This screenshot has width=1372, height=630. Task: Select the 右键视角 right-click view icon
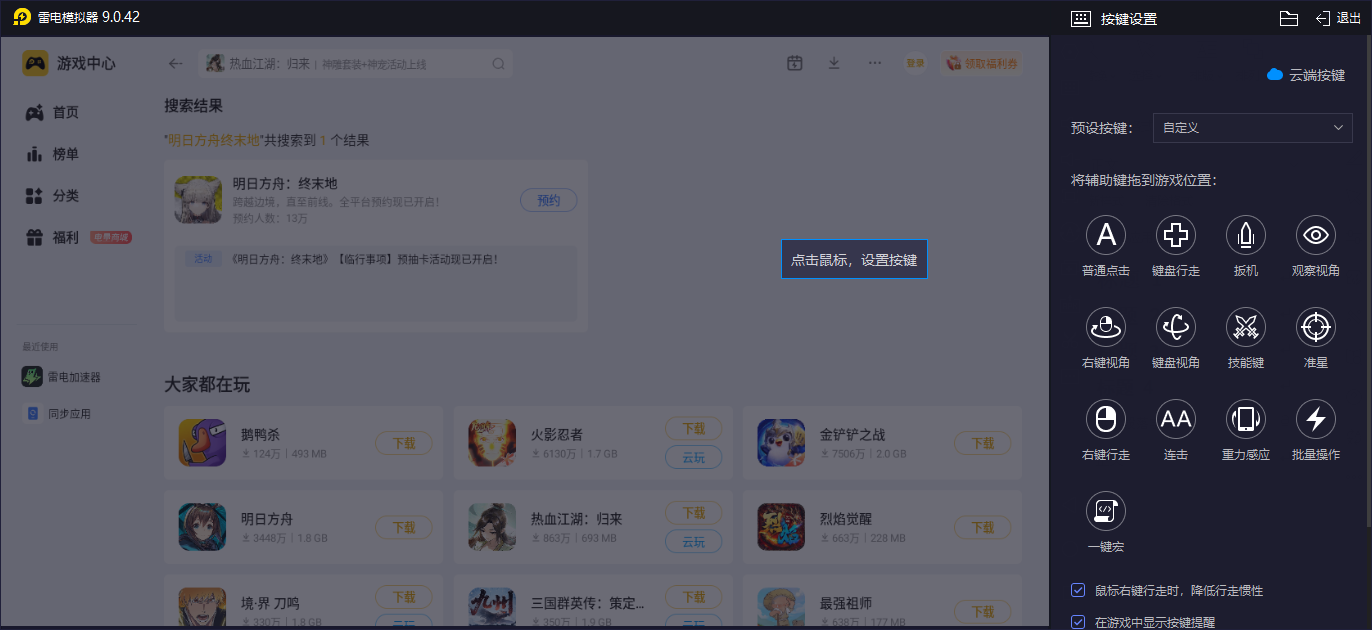[1106, 326]
